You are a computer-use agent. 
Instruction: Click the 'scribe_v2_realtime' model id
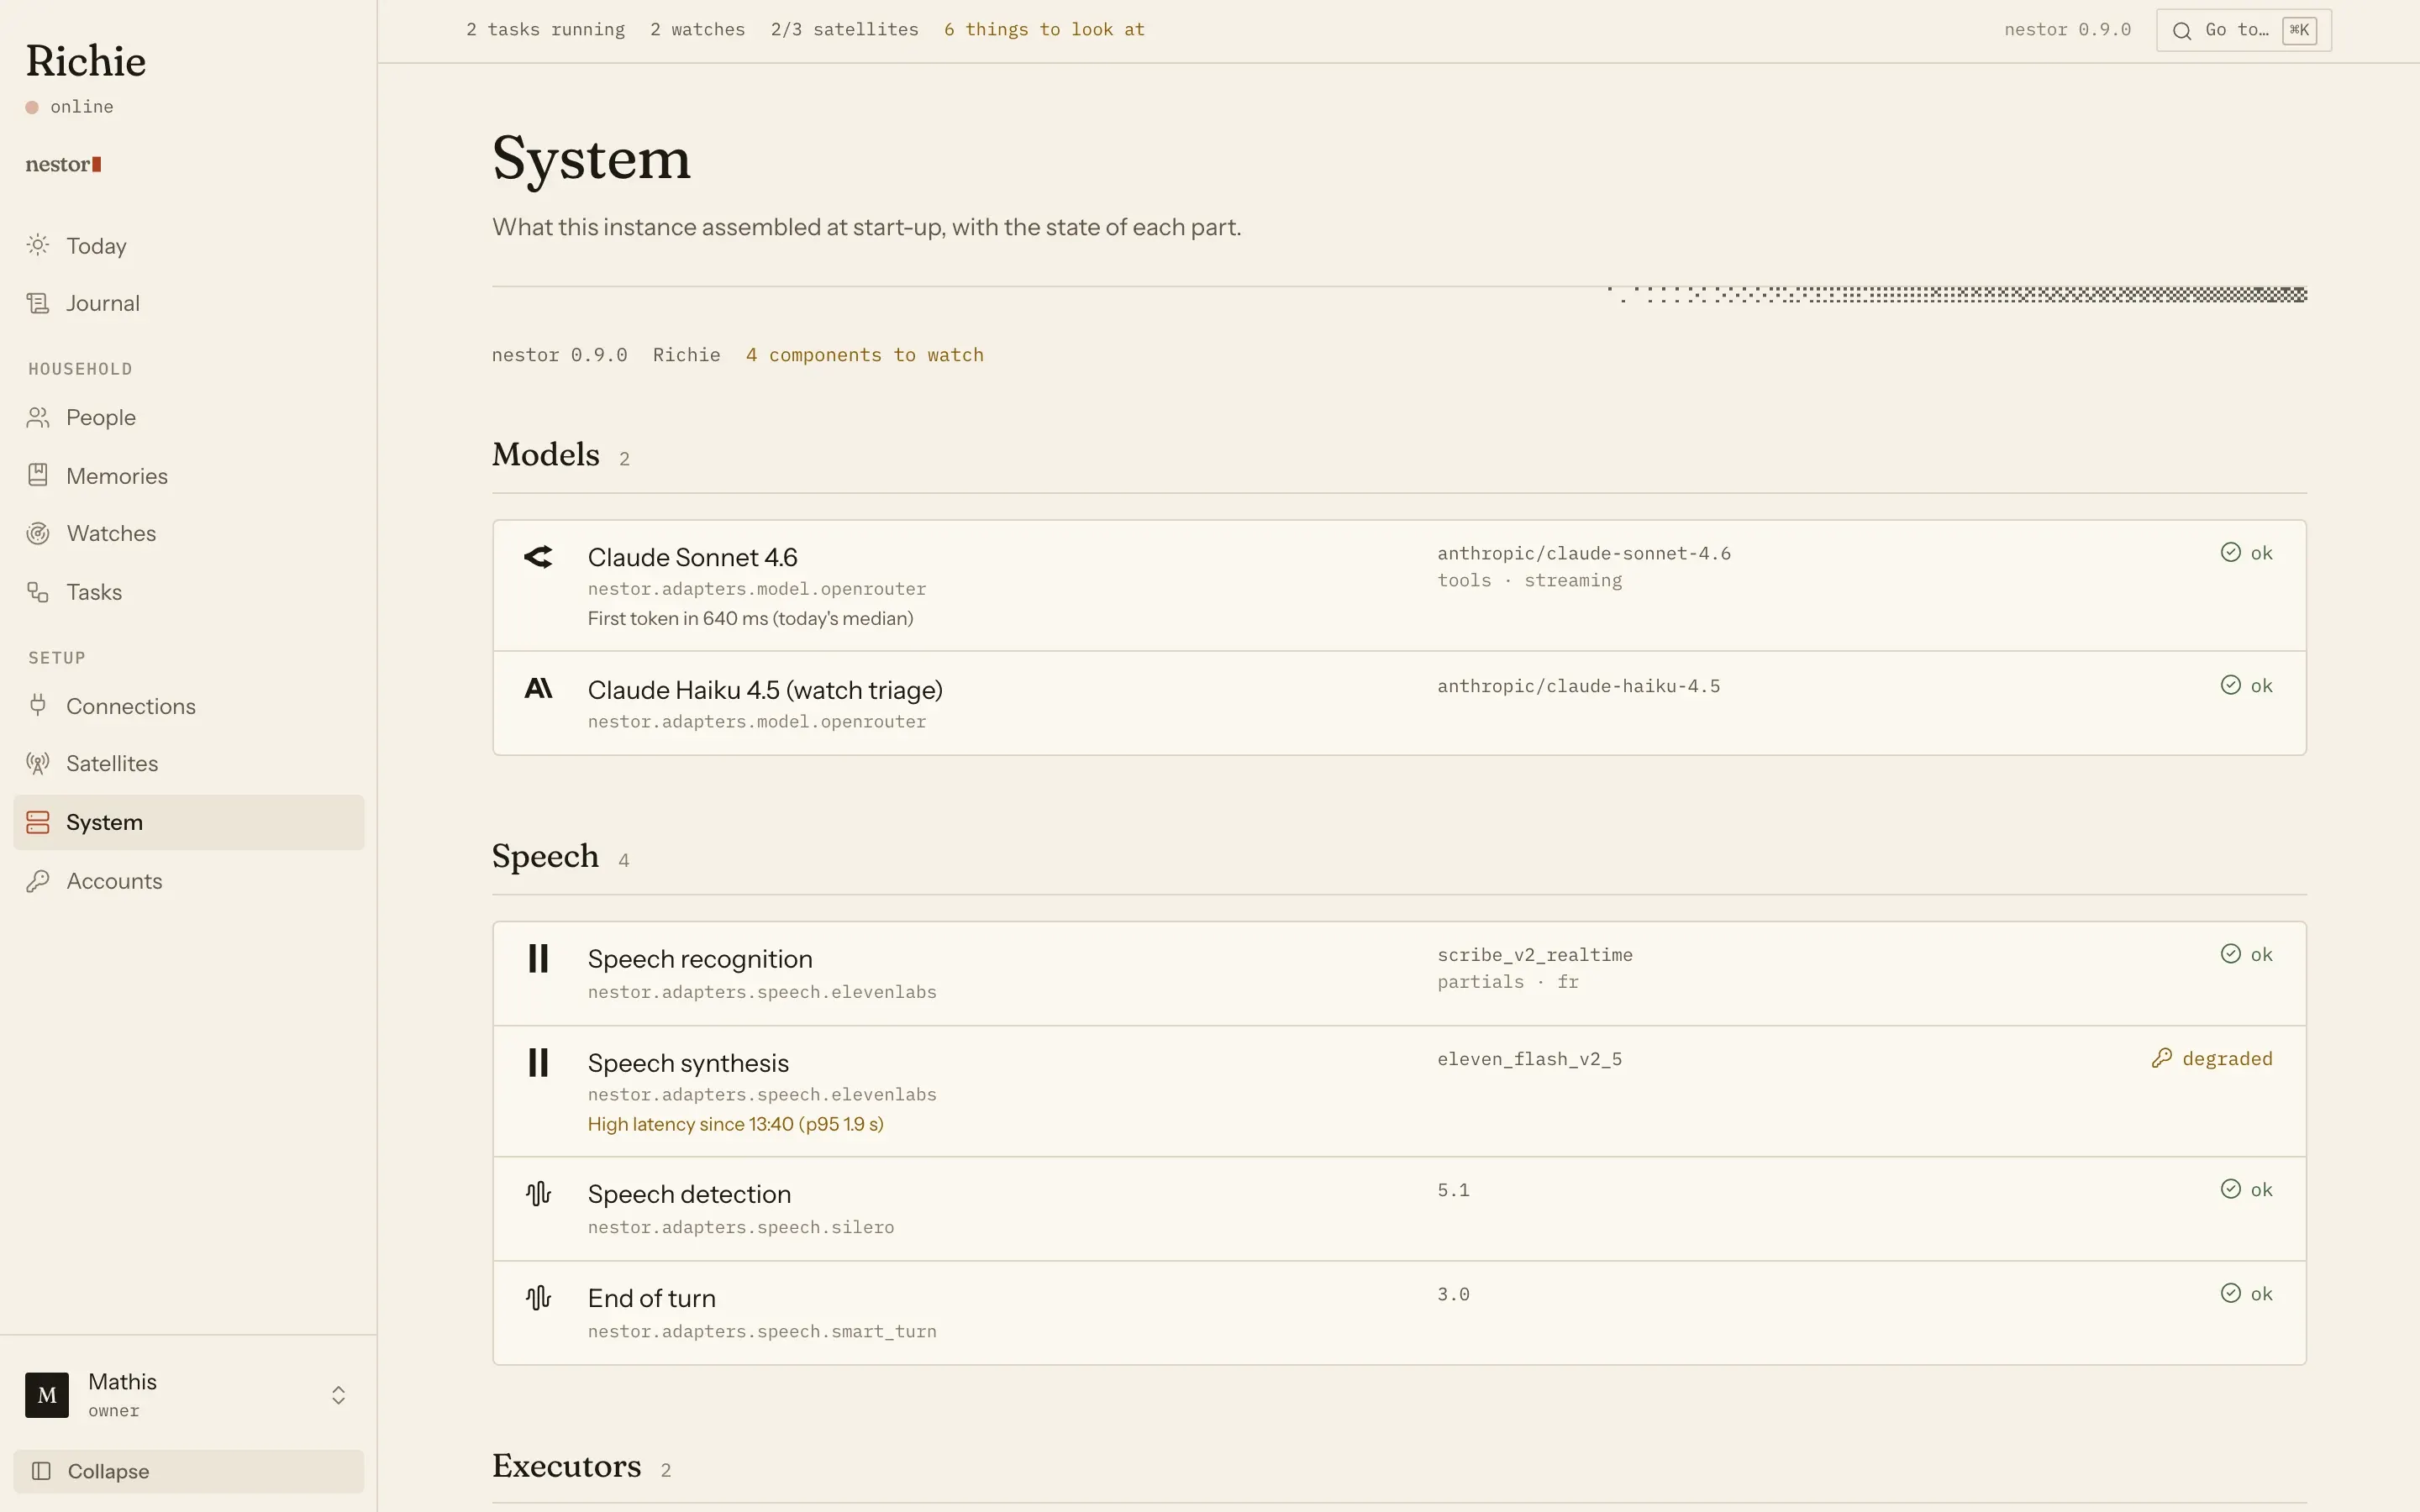point(1535,955)
